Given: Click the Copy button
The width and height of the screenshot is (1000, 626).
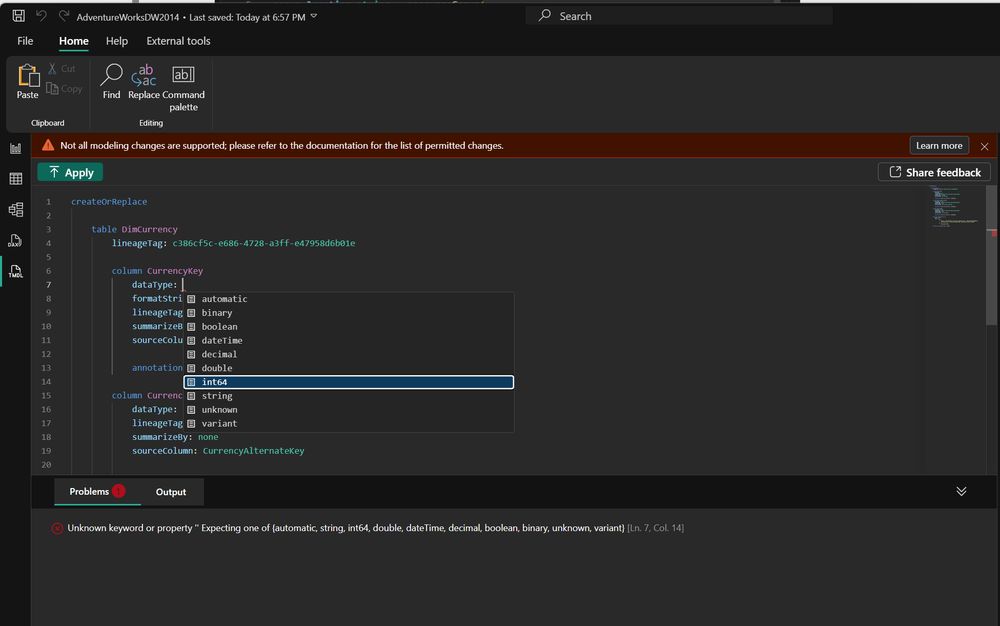Looking at the screenshot, I should 64,89.
